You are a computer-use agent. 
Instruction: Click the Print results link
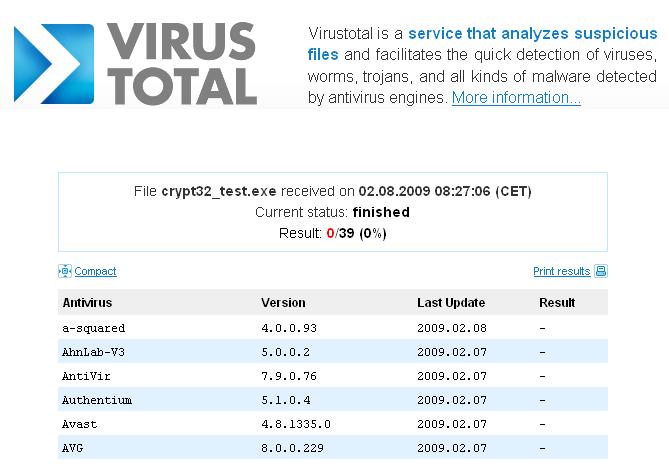[x=561, y=271]
